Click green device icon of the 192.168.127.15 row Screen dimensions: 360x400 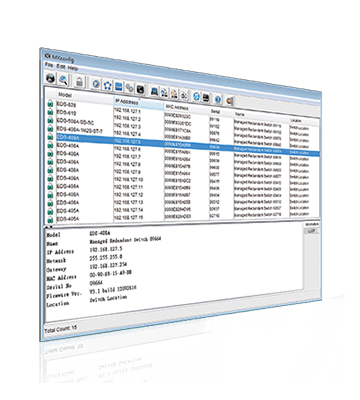point(50,219)
